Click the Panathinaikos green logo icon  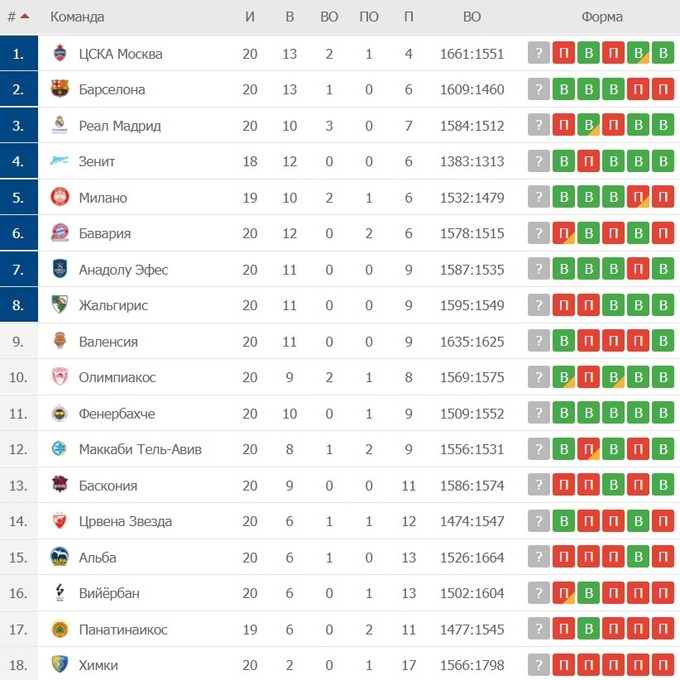[59, 630]
